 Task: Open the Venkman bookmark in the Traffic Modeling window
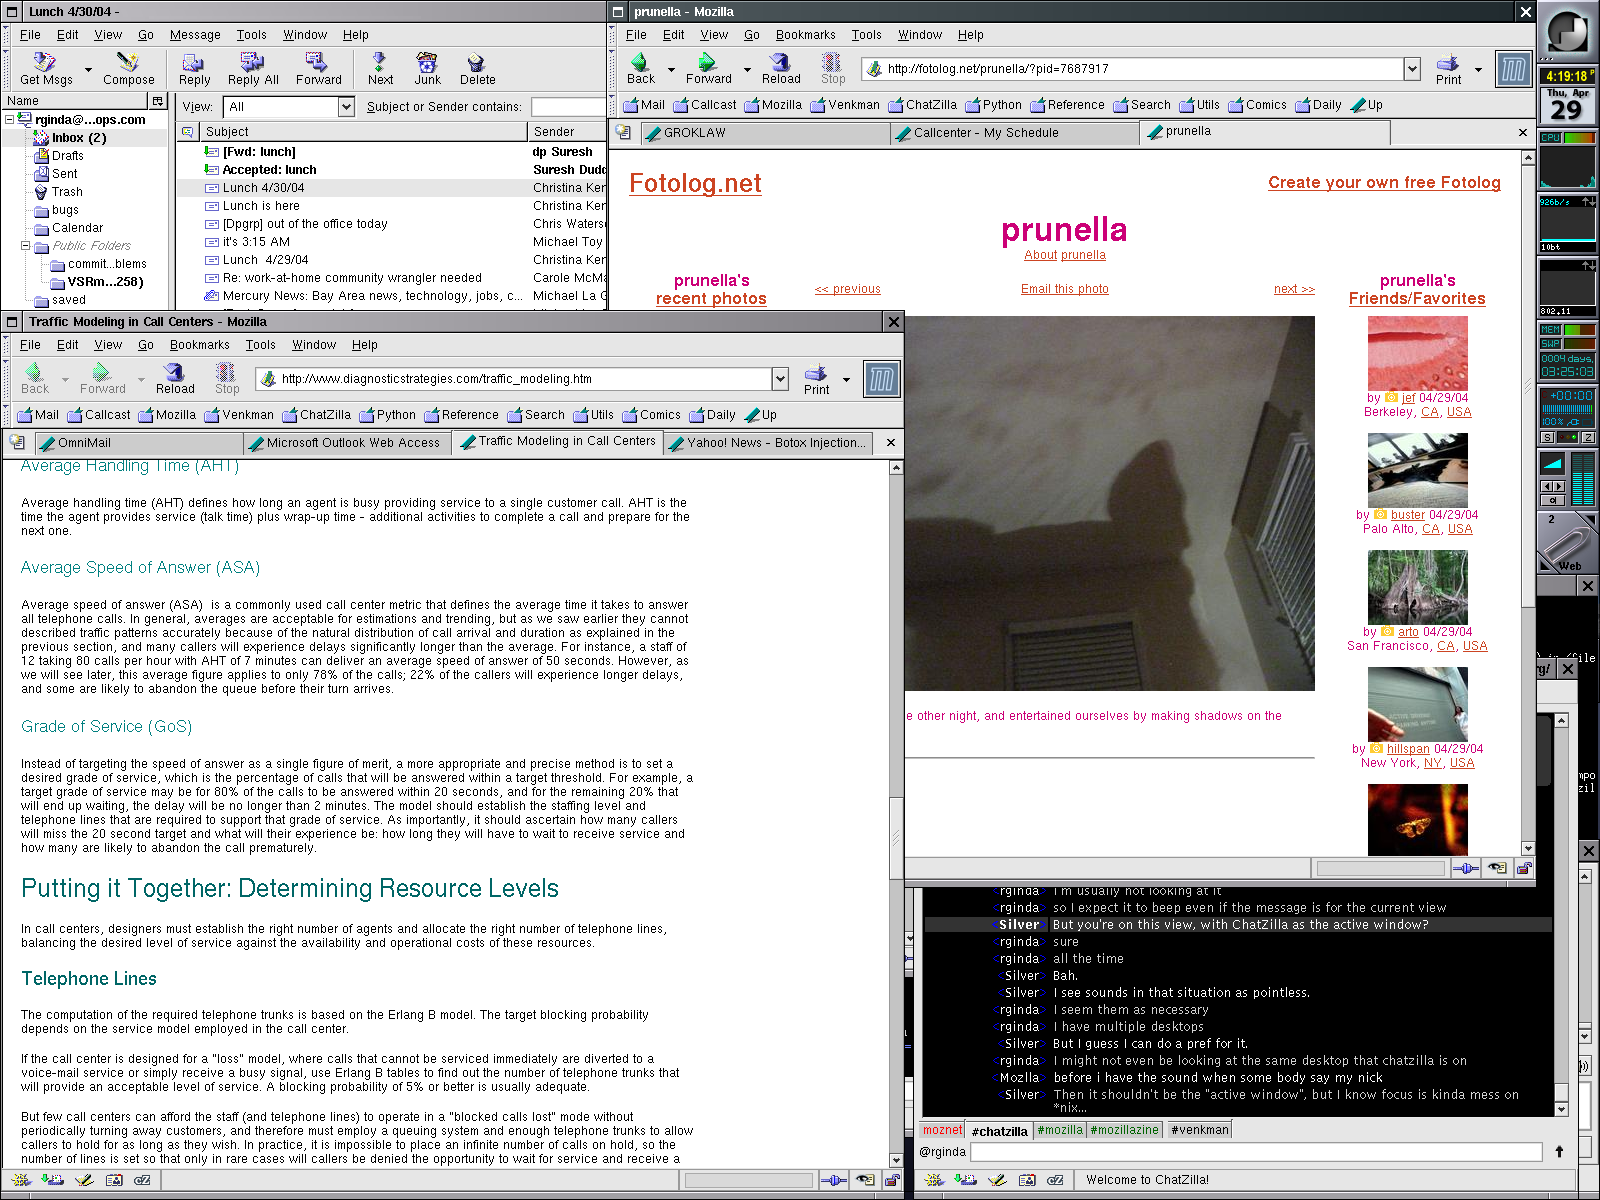[239, 415]
